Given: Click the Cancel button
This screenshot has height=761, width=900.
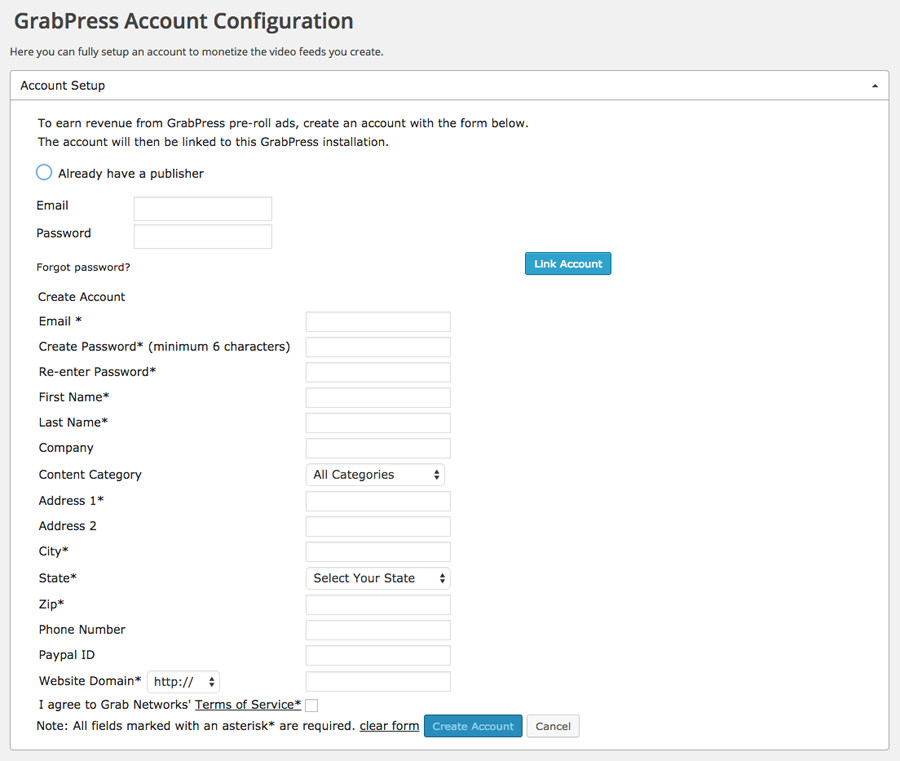Looking at the screenshot, I should (x=553, y=726).
